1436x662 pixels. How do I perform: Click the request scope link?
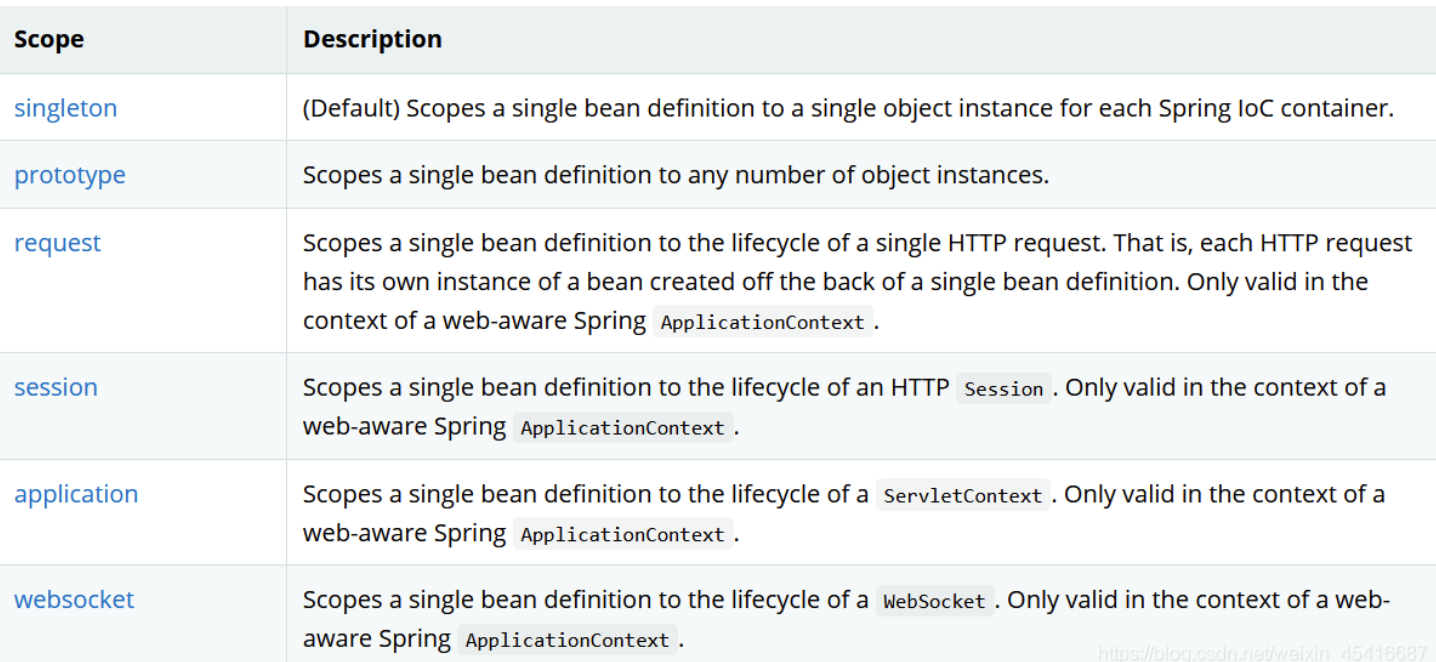[x=57, y=243]
